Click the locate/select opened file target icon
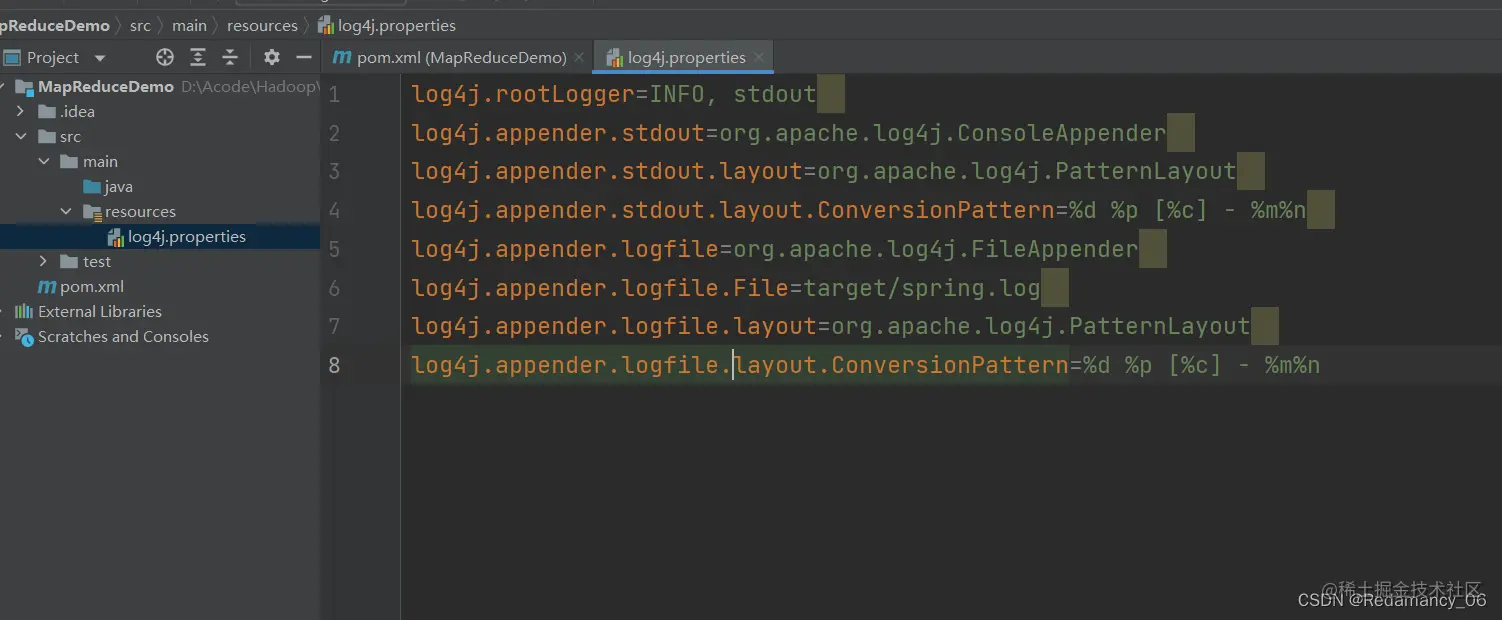The height and width of the screenshot is (620, 1502). click(x=165, y=57)
